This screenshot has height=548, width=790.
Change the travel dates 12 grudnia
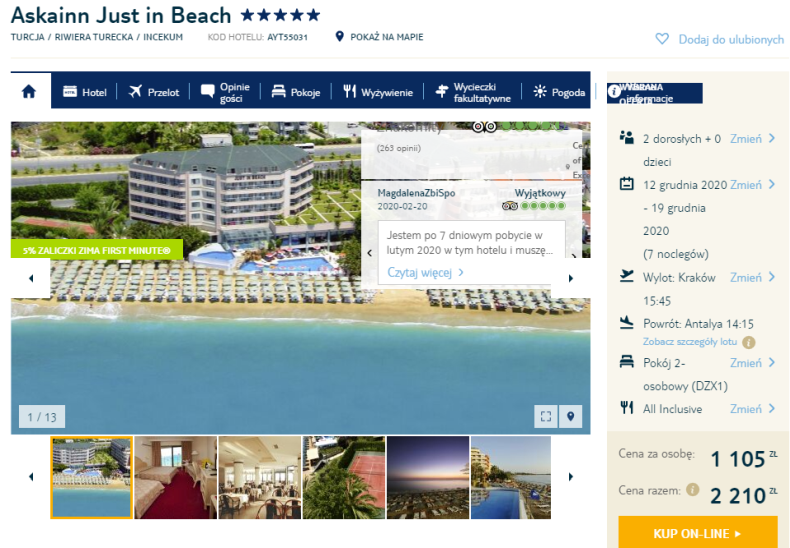point(752,185)
